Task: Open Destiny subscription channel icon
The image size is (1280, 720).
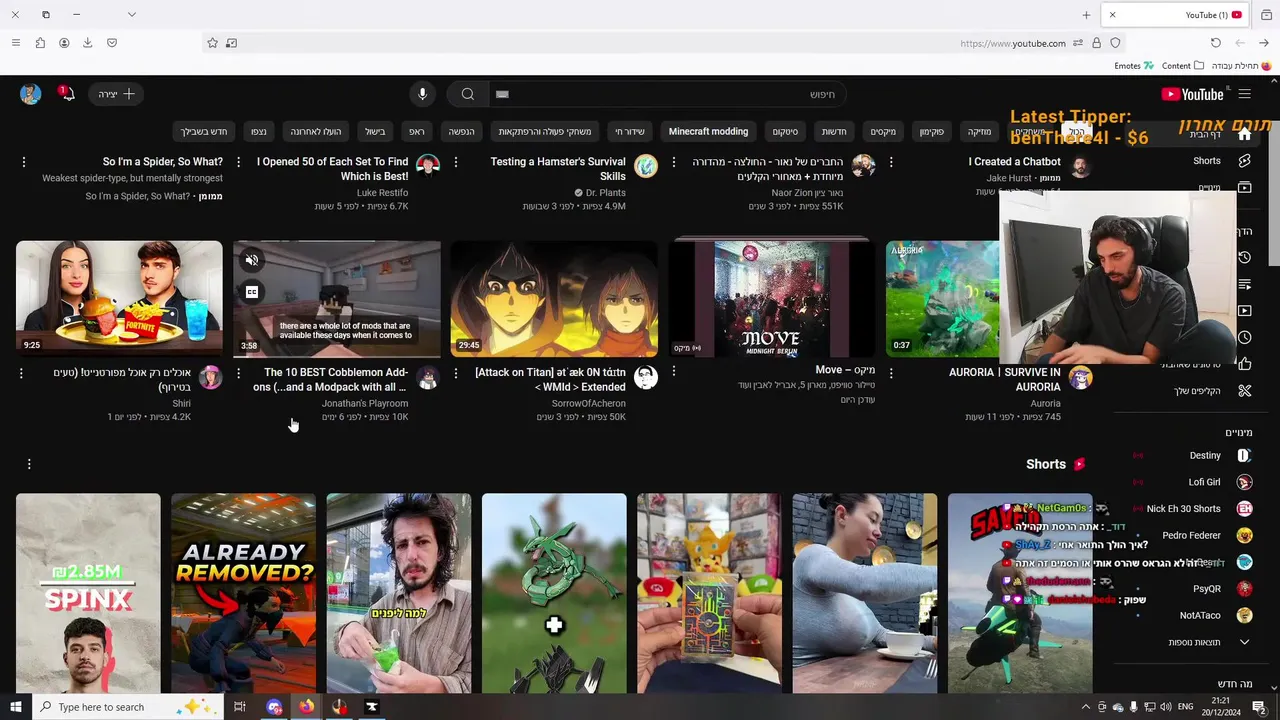Action: pos(1244,456)
